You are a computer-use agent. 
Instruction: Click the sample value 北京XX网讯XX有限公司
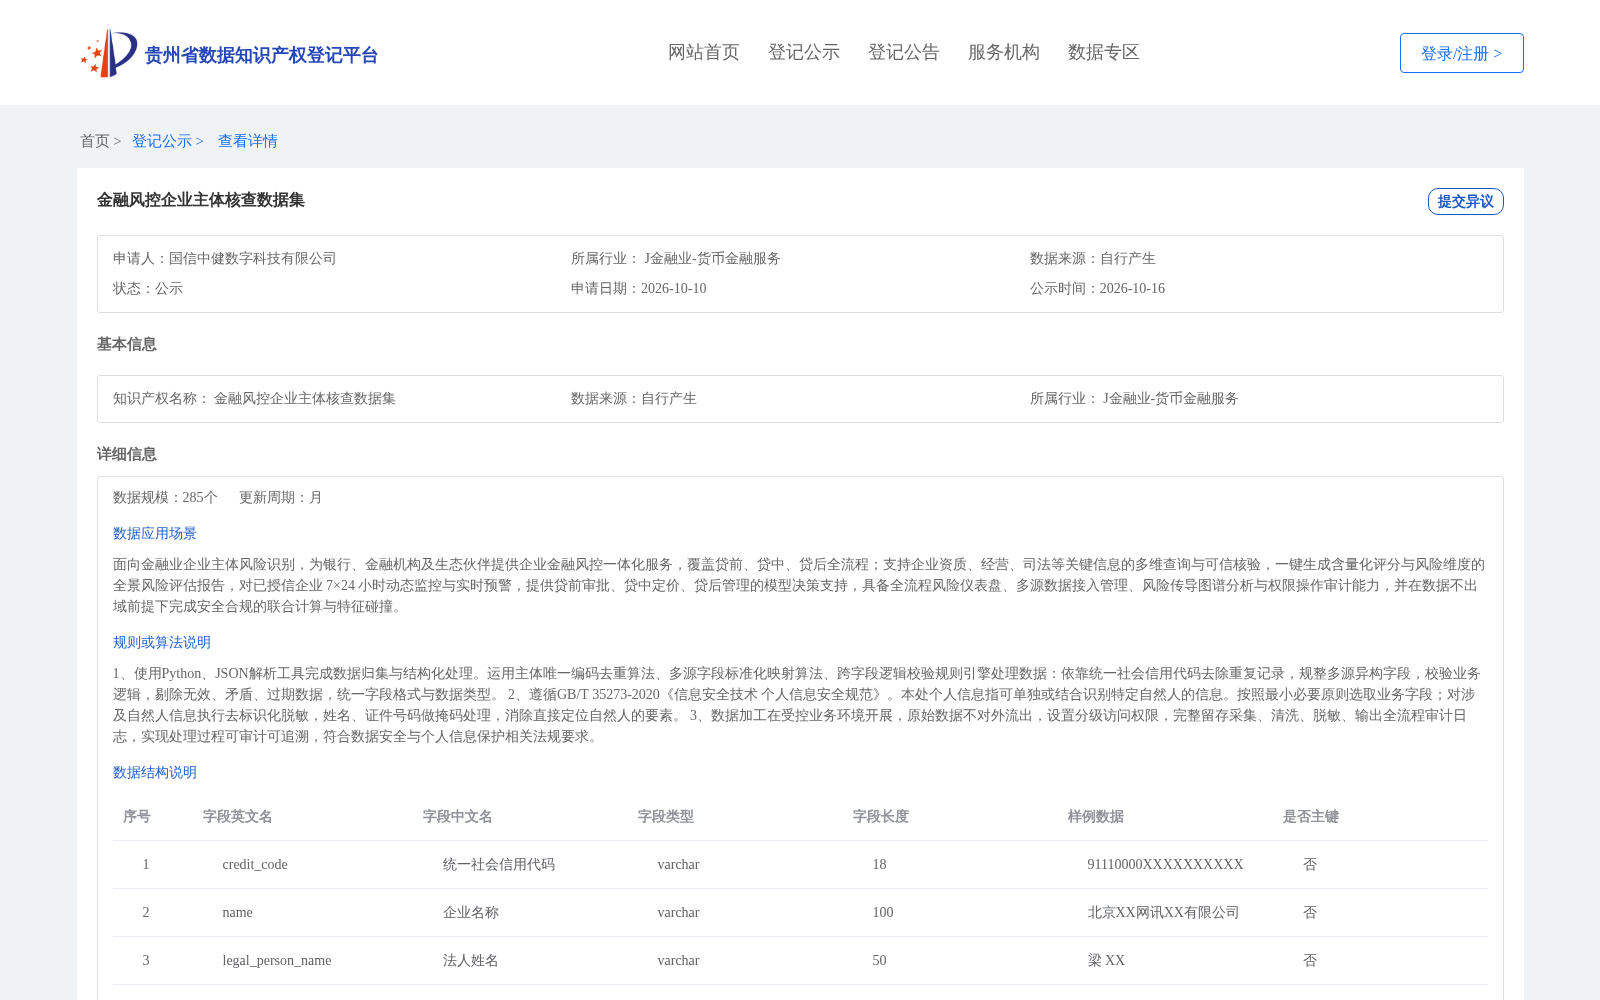(x=1164, y=912)
